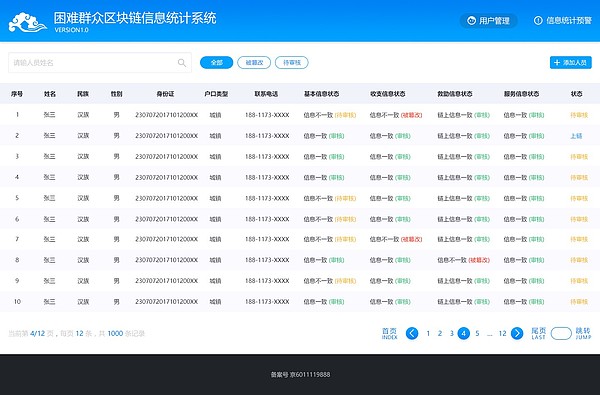This screenshot has height=395, width=600.
Task: Go to next page arrow
Action: pos(517,333)
